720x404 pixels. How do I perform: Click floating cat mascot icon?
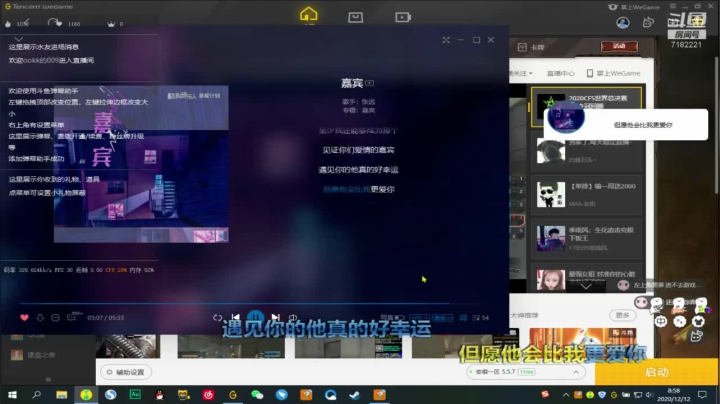(696, 337)
